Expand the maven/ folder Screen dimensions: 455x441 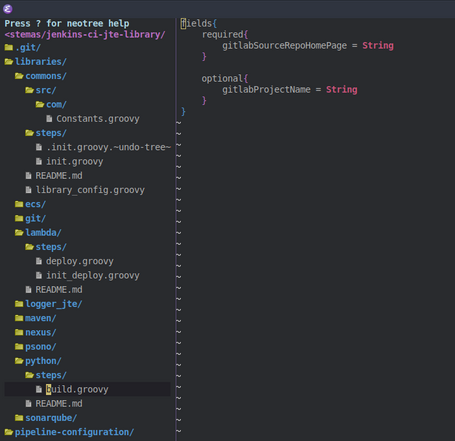pos(41,318)
